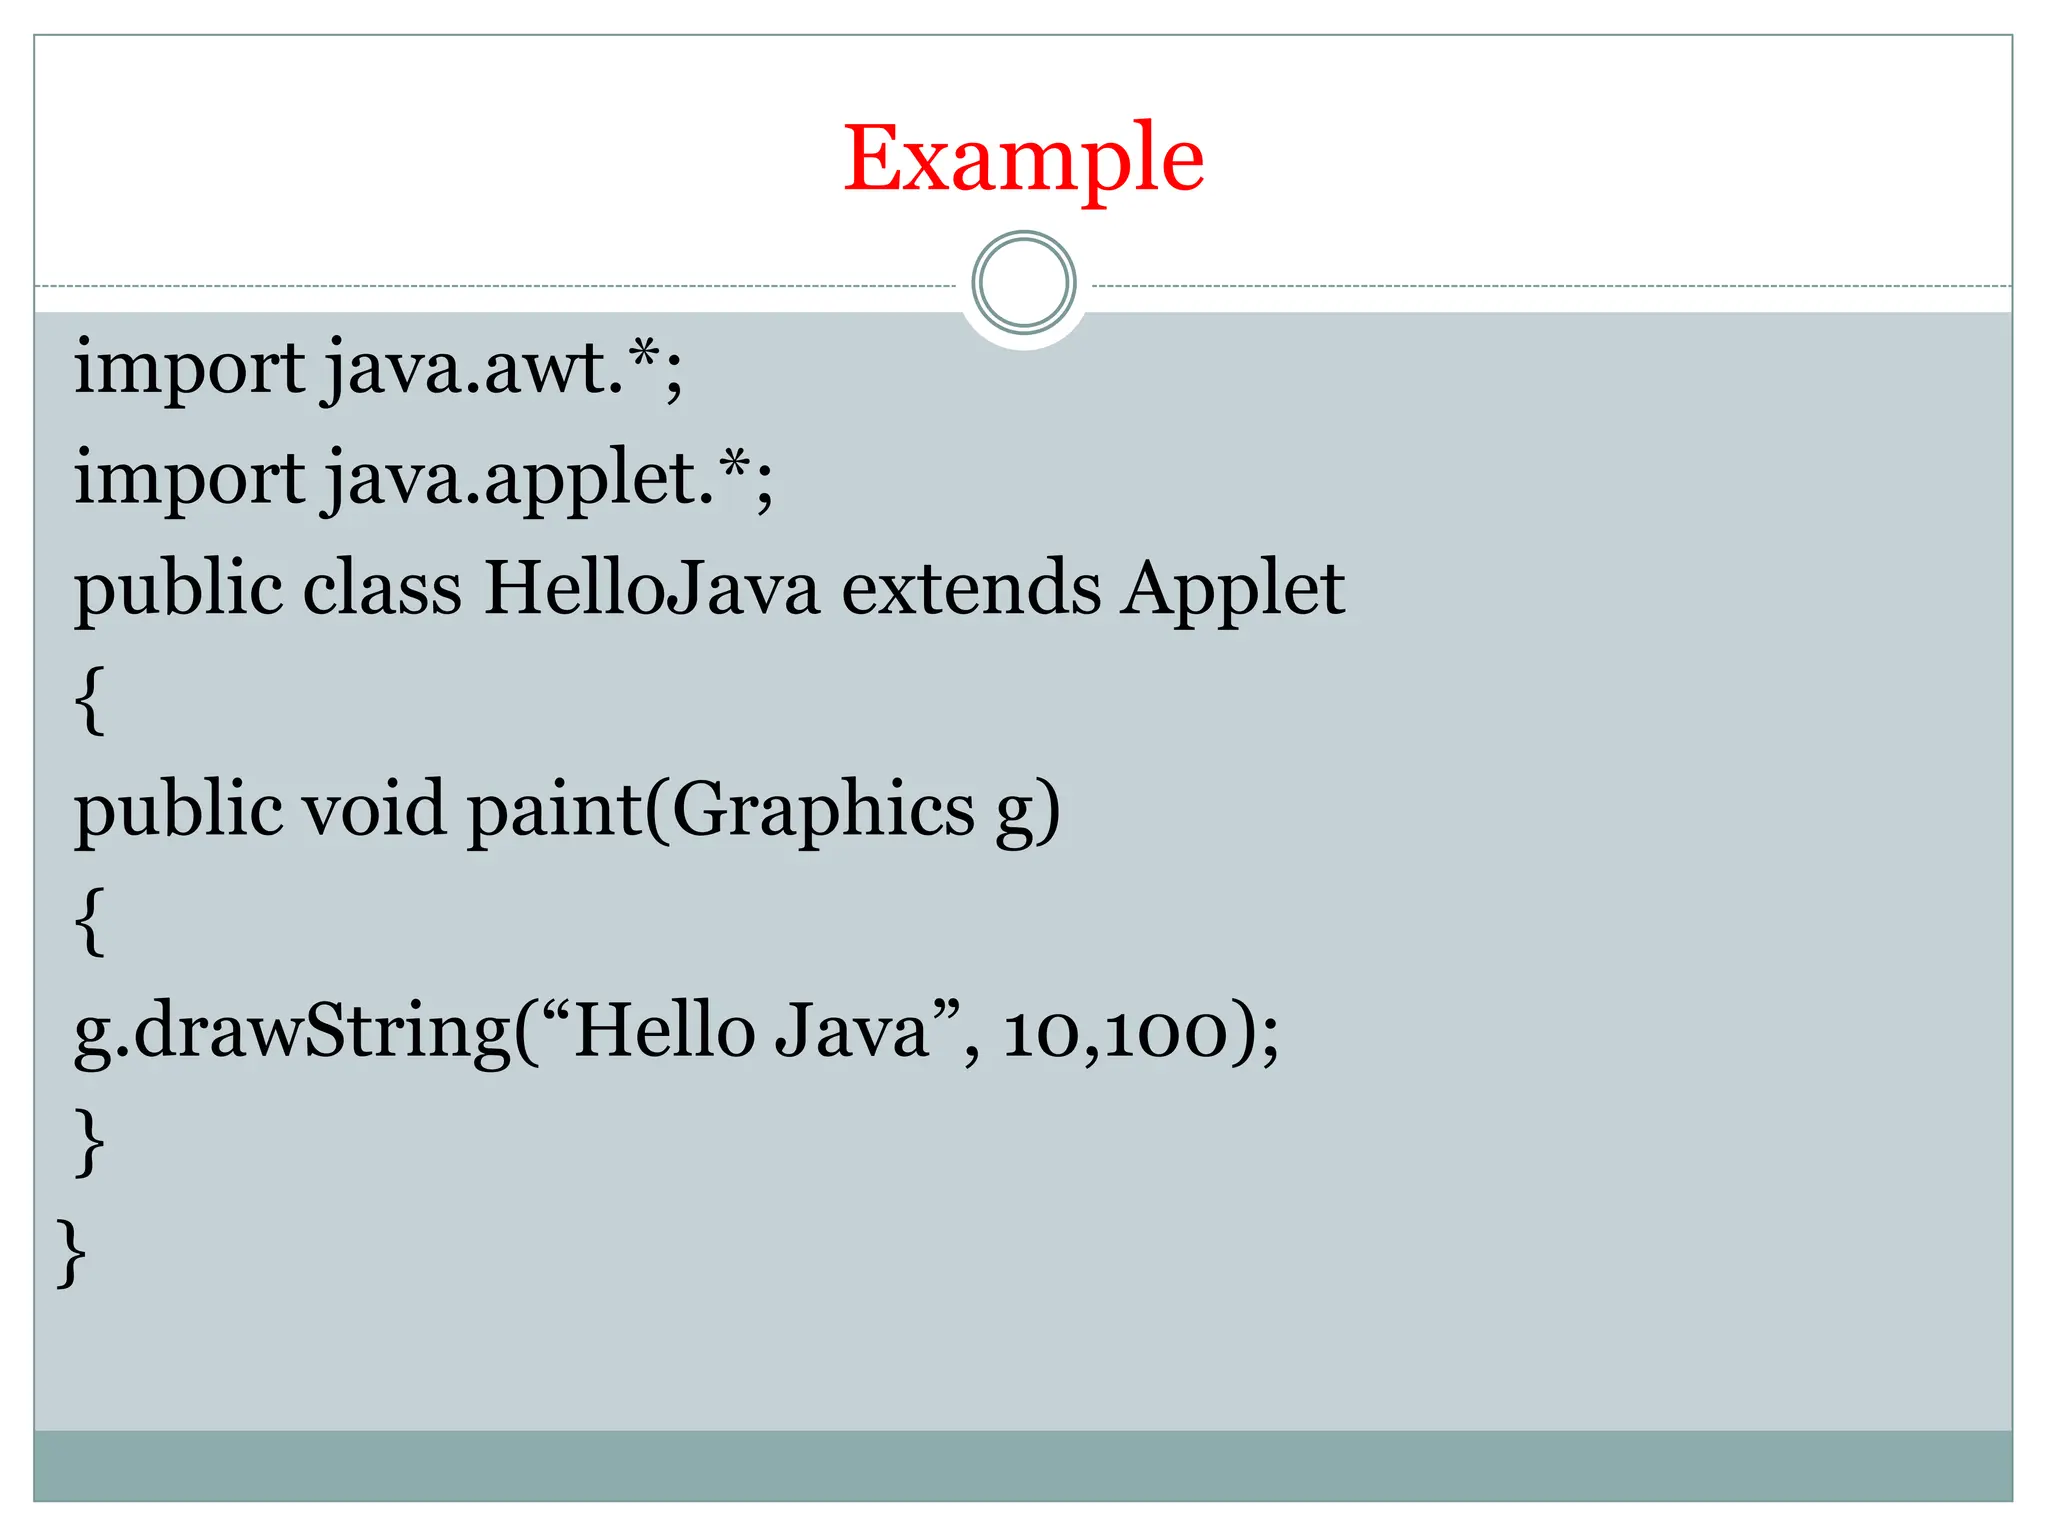
Task: Click the import java.applet line
Action: click(423, 478)
